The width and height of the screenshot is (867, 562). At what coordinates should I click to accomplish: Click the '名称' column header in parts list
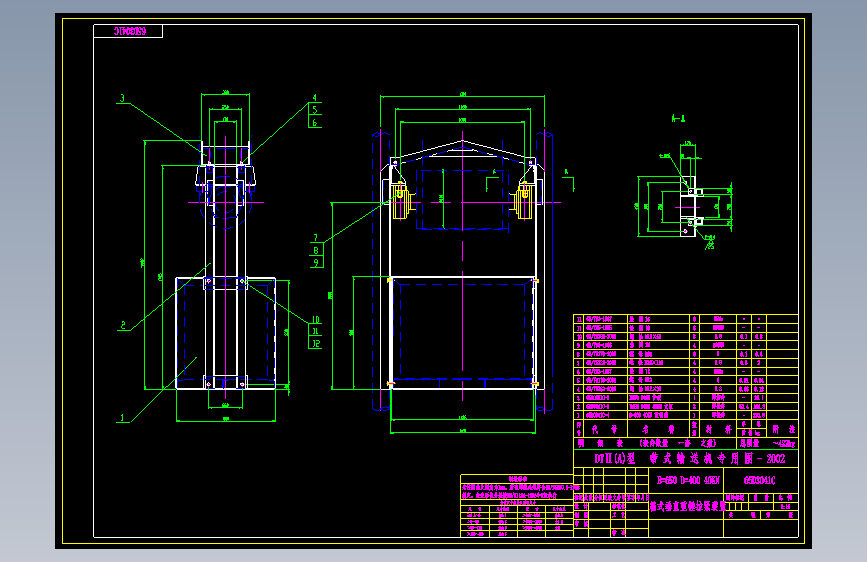pyautogui.click(x=658, y=429)
